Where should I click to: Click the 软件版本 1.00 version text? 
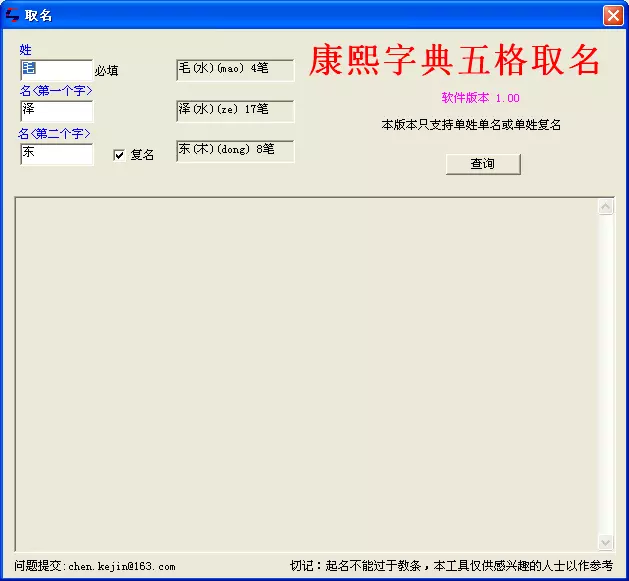point(481,98)
